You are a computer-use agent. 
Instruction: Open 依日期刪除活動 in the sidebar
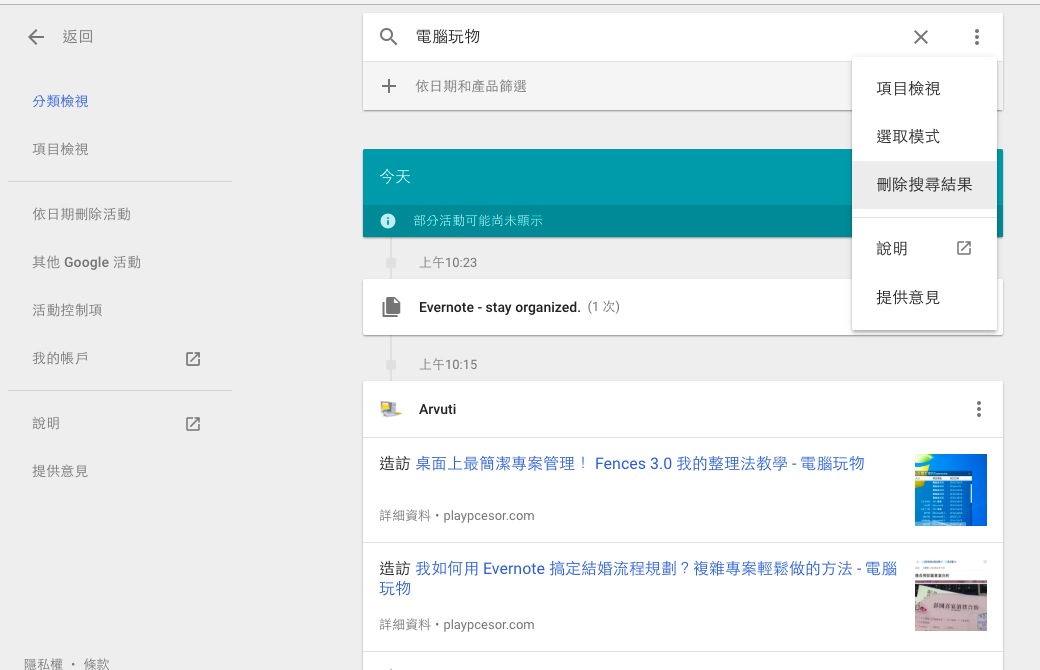coord(82,214)
